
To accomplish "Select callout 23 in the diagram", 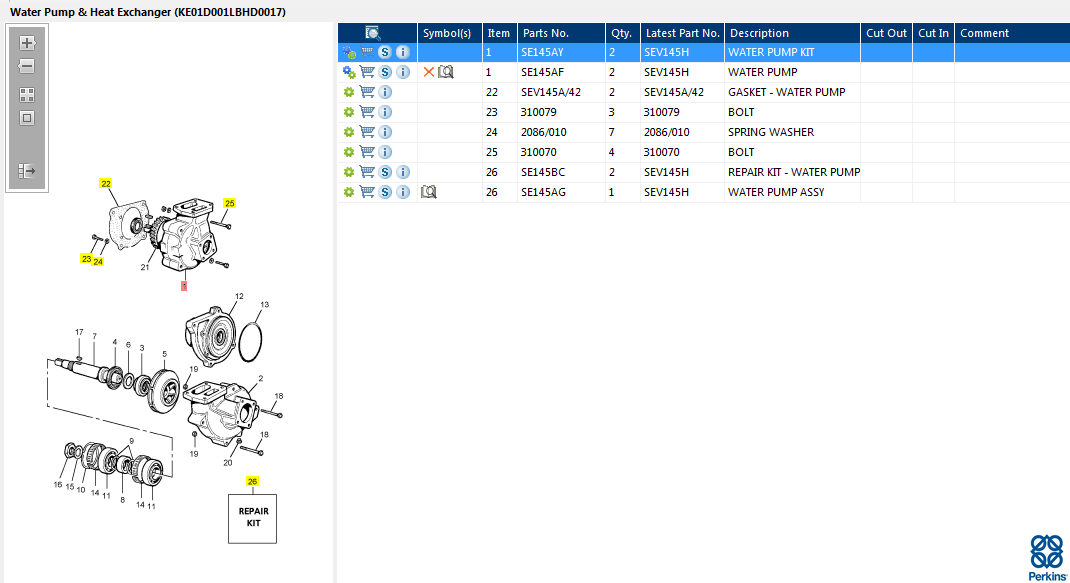I will click(86, 259).
